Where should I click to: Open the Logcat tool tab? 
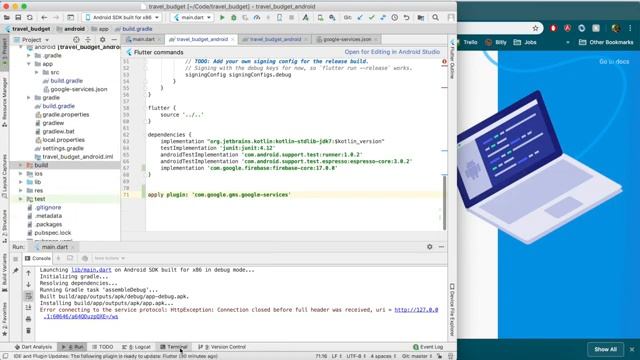pyautogui.click(x=137, y=347)
